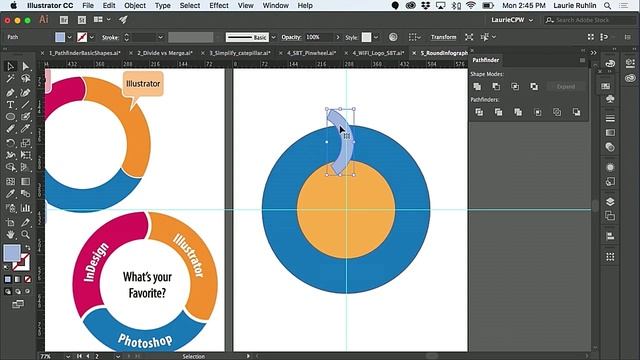Pick the Eyedropper tool
The width and height of the screenshot is (640, 360).
(11, 193)
